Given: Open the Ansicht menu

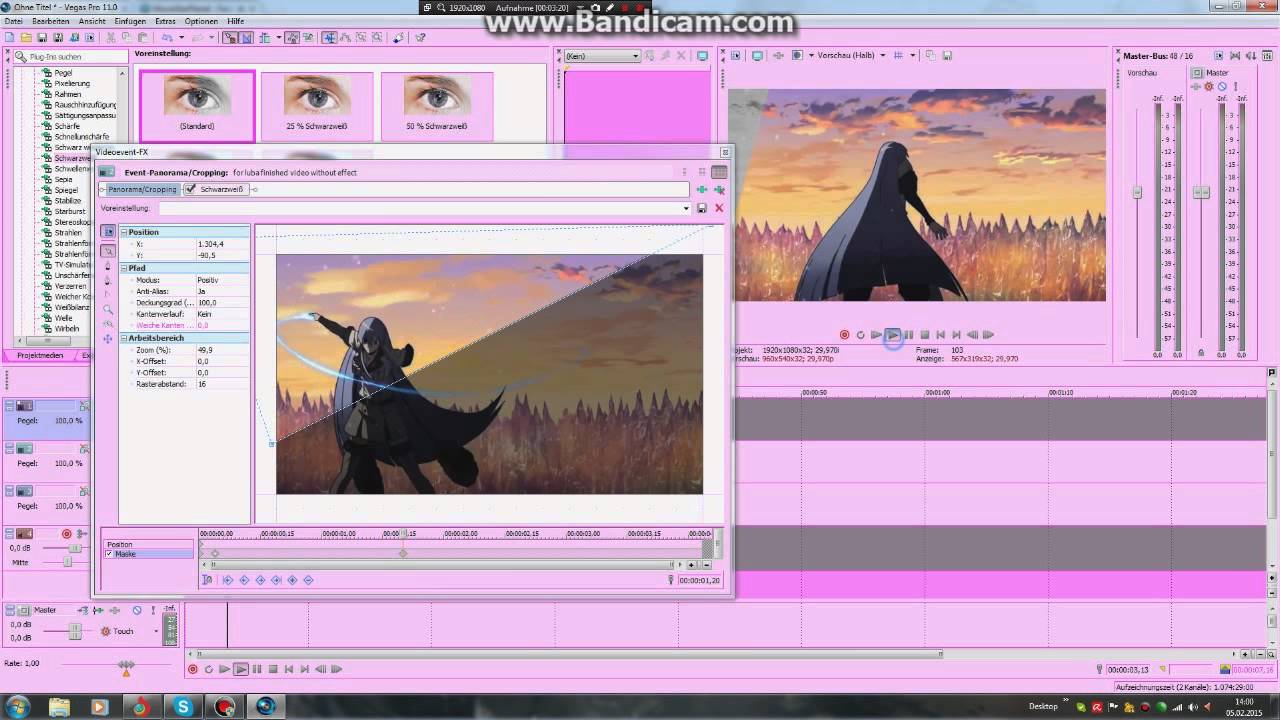Looking at the screenshot, I should coord(92,21).
